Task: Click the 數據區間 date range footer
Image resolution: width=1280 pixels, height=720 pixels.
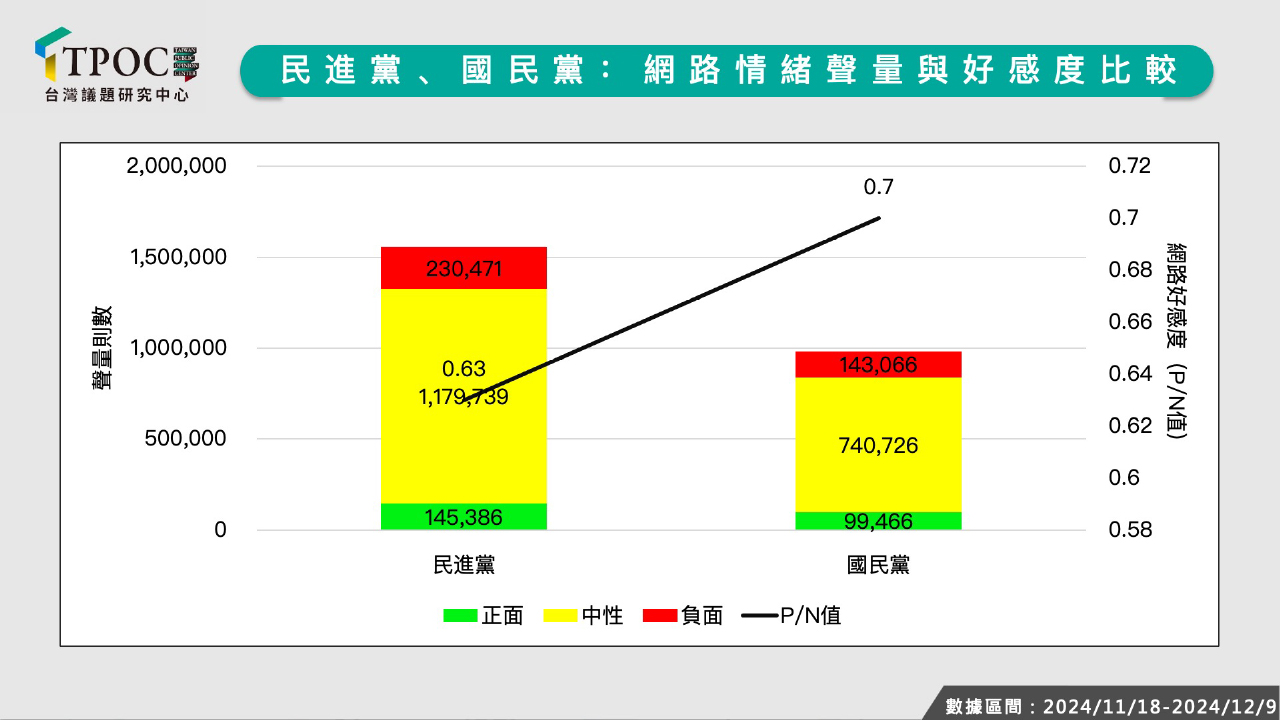Action: tap(1110, 705)
